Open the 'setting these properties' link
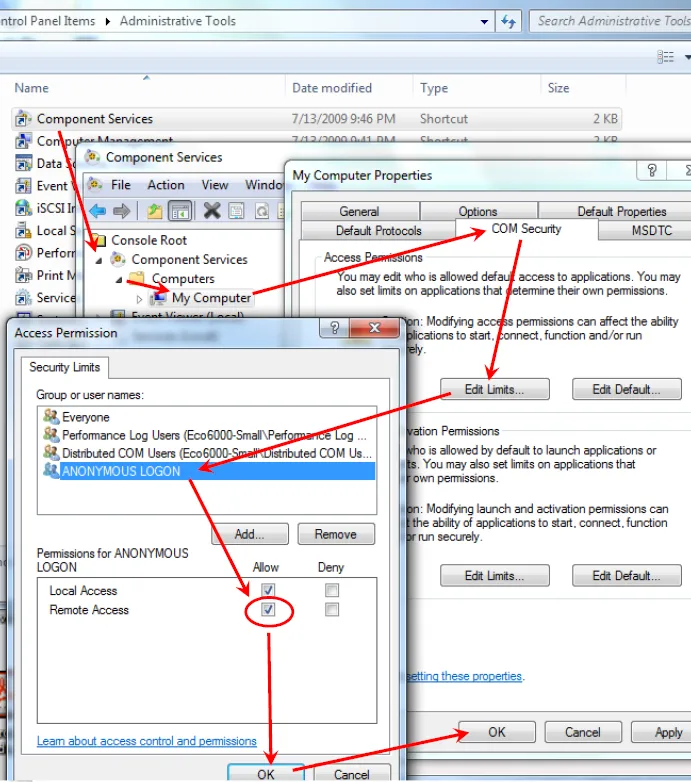Screen dimensions: 691x782 point(465,676)
